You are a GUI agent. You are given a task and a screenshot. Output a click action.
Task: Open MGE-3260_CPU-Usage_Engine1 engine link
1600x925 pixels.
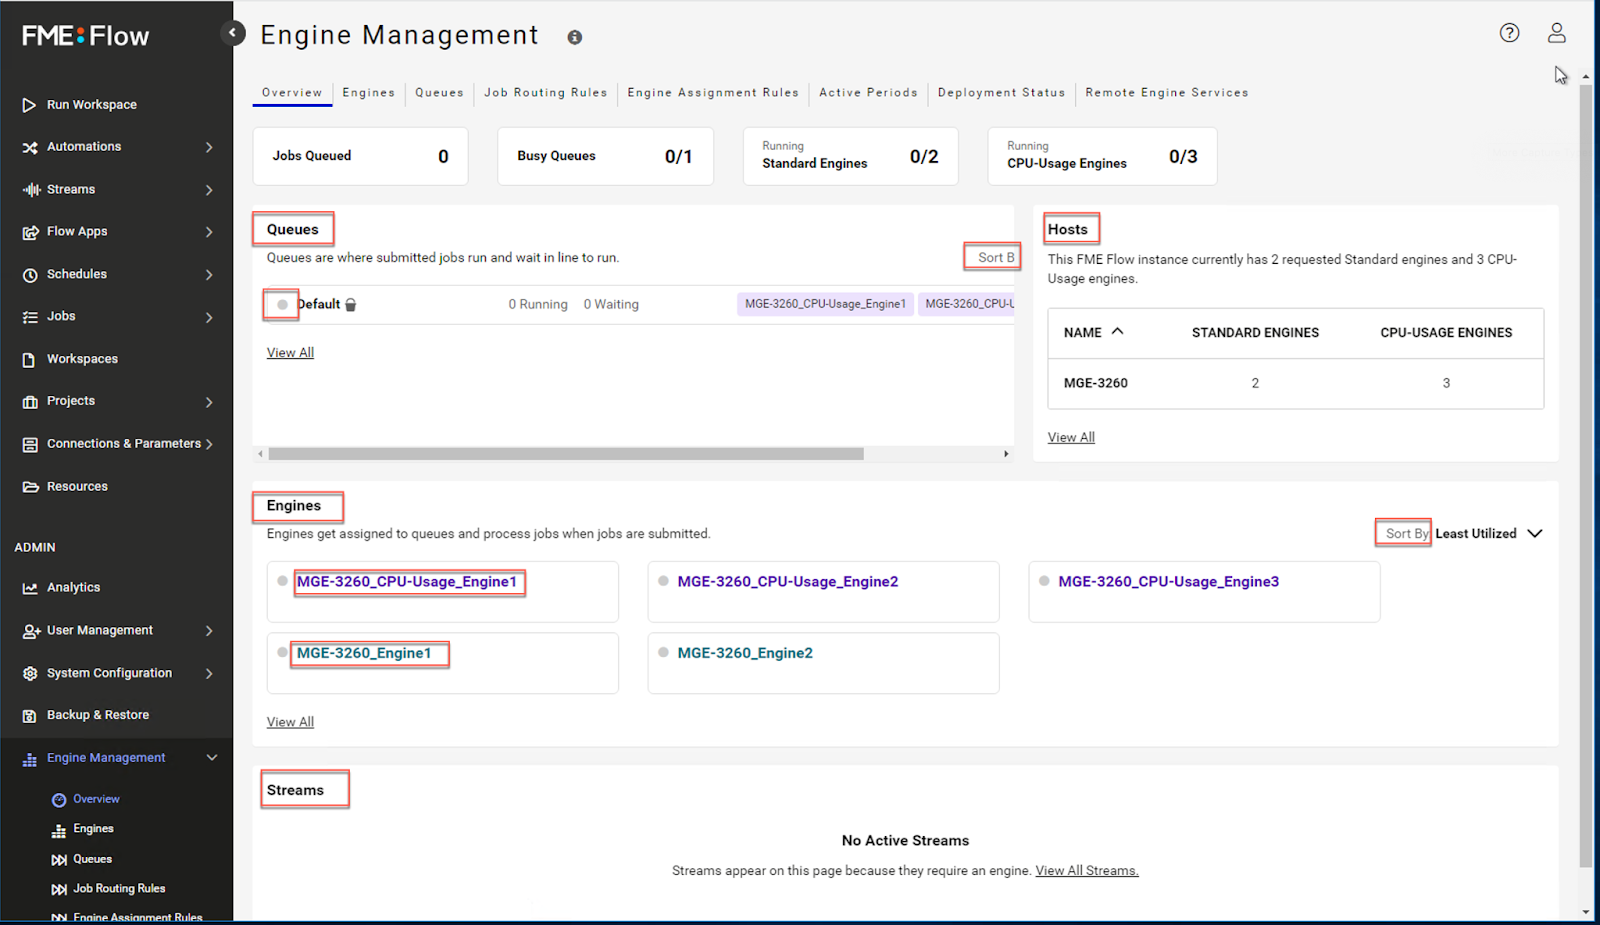pos(407,582)
